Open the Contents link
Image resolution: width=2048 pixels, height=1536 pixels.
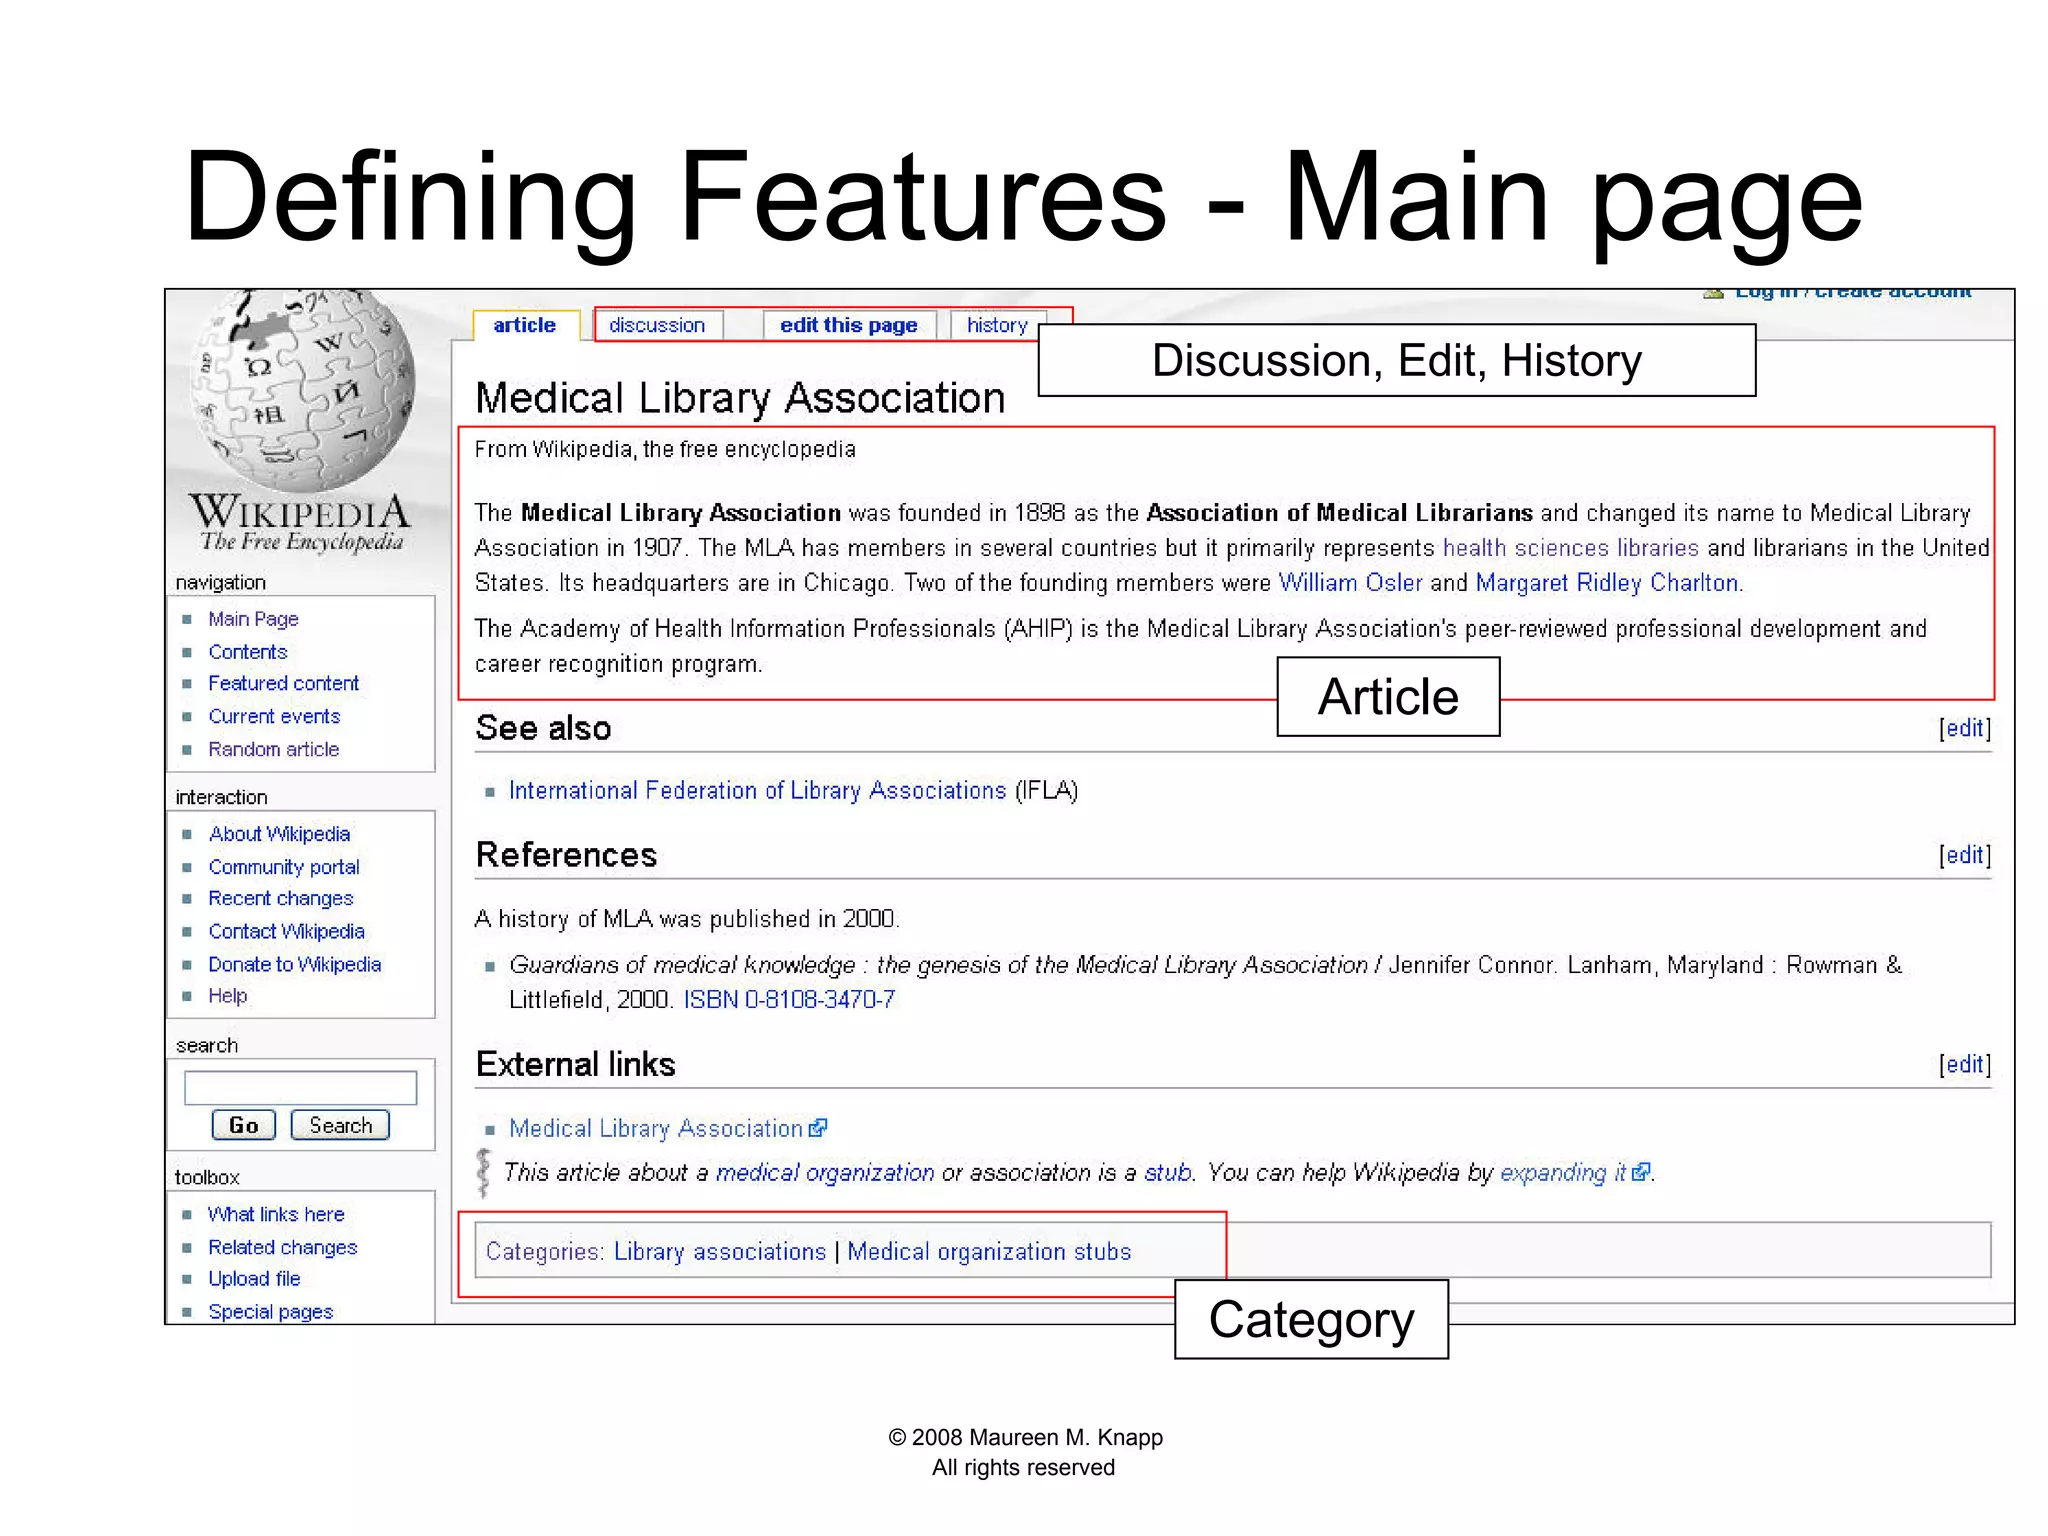248,652
